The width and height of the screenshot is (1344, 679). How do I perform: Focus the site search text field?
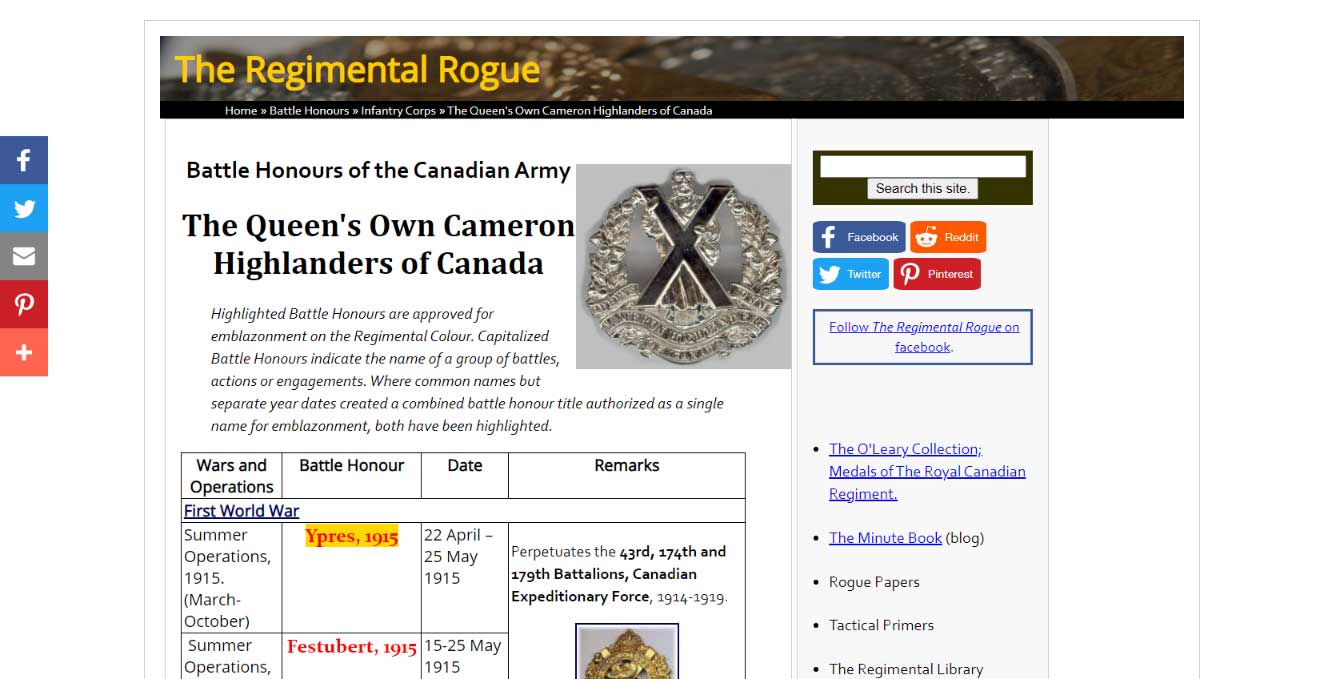(x=923, y=166)
